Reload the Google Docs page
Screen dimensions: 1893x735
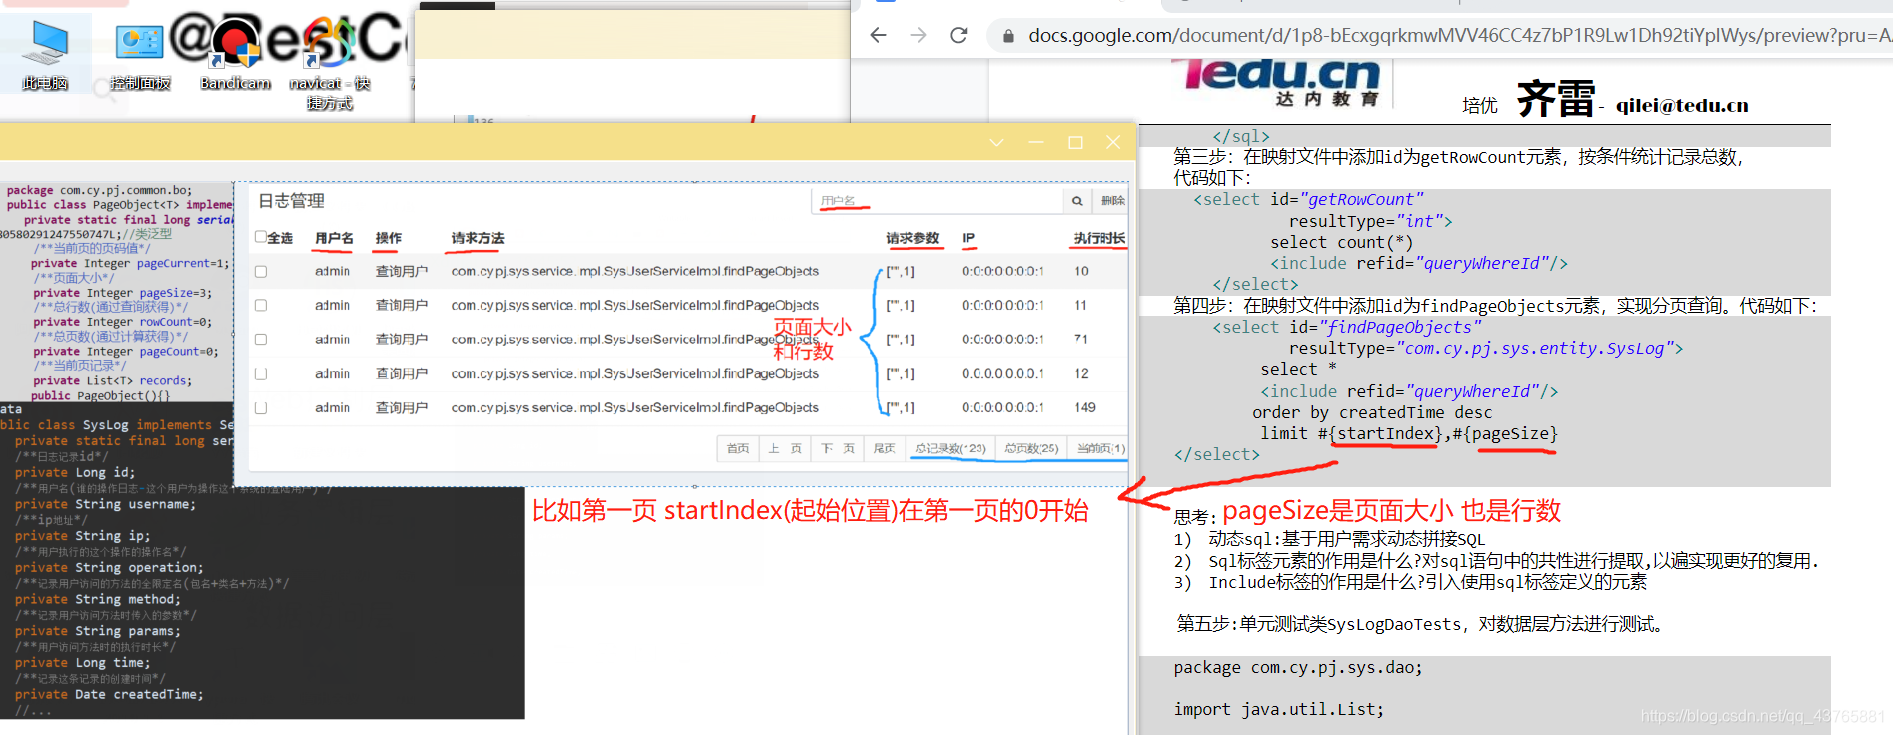pyautogui.click(x=958, y=35)
